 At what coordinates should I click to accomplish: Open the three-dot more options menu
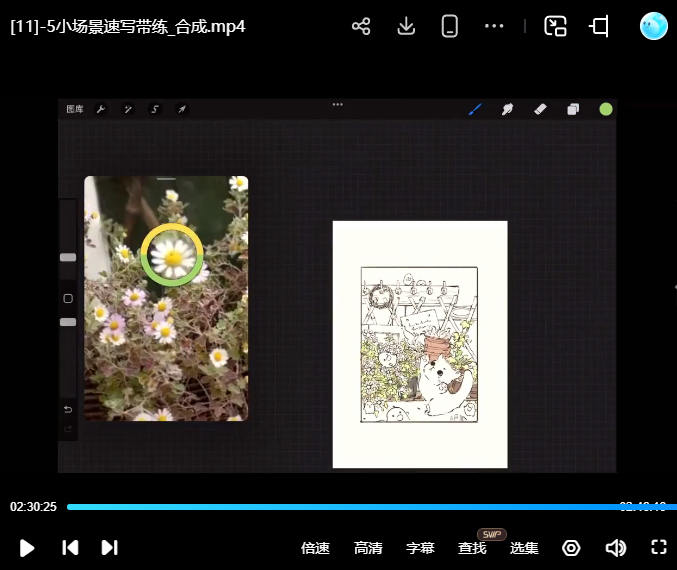[494, 27]
